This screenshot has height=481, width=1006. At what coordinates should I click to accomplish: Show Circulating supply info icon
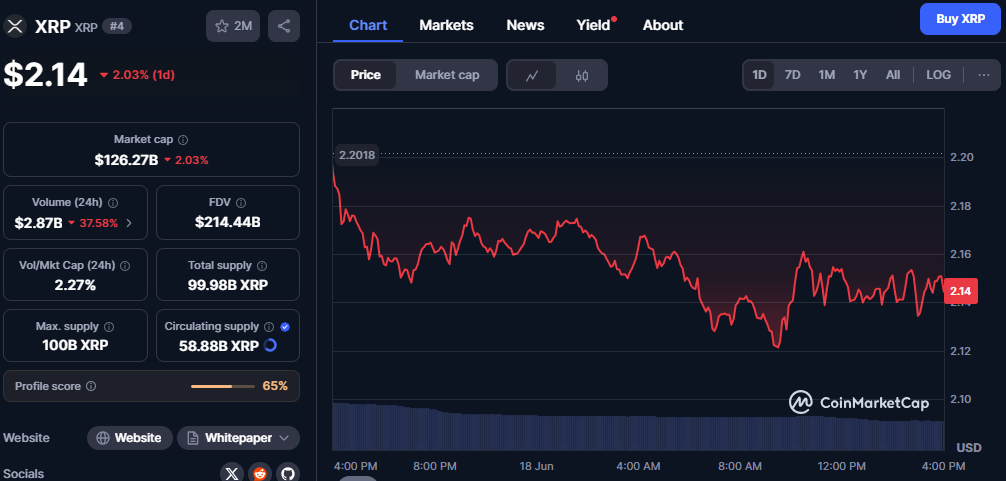[x=269, y=326]
